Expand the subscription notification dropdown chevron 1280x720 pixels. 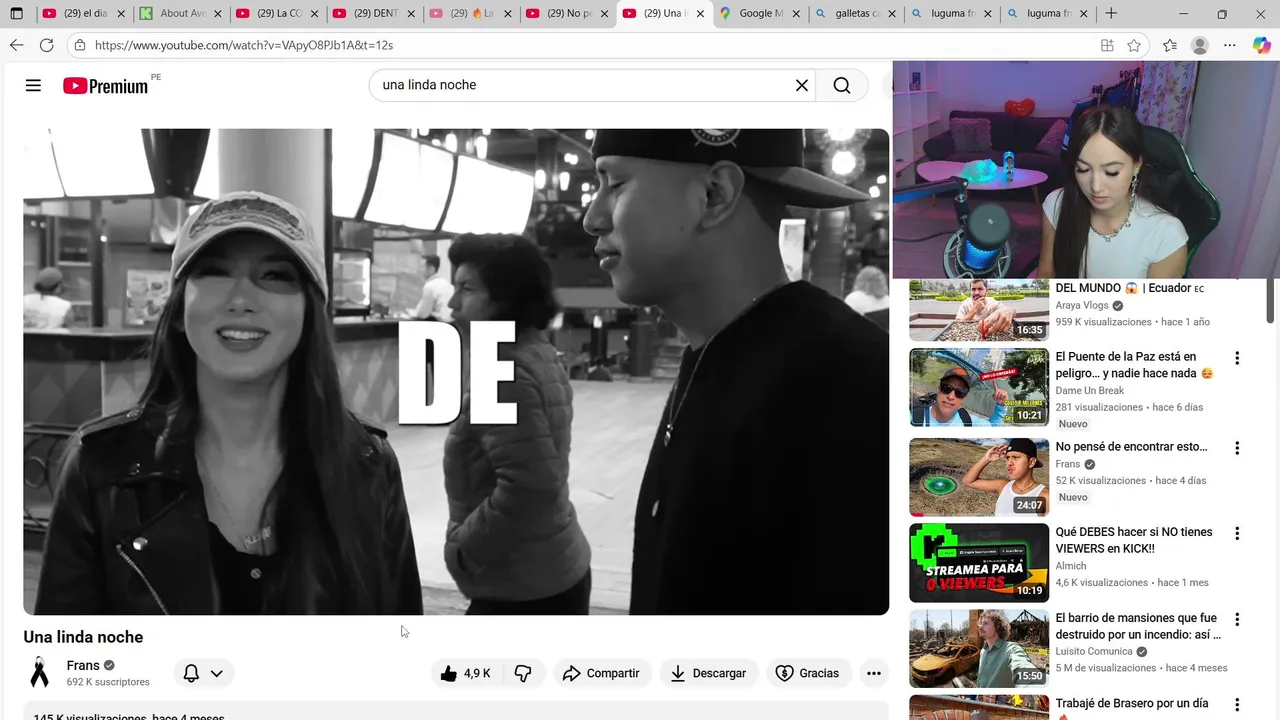click(x=216, y=673)
